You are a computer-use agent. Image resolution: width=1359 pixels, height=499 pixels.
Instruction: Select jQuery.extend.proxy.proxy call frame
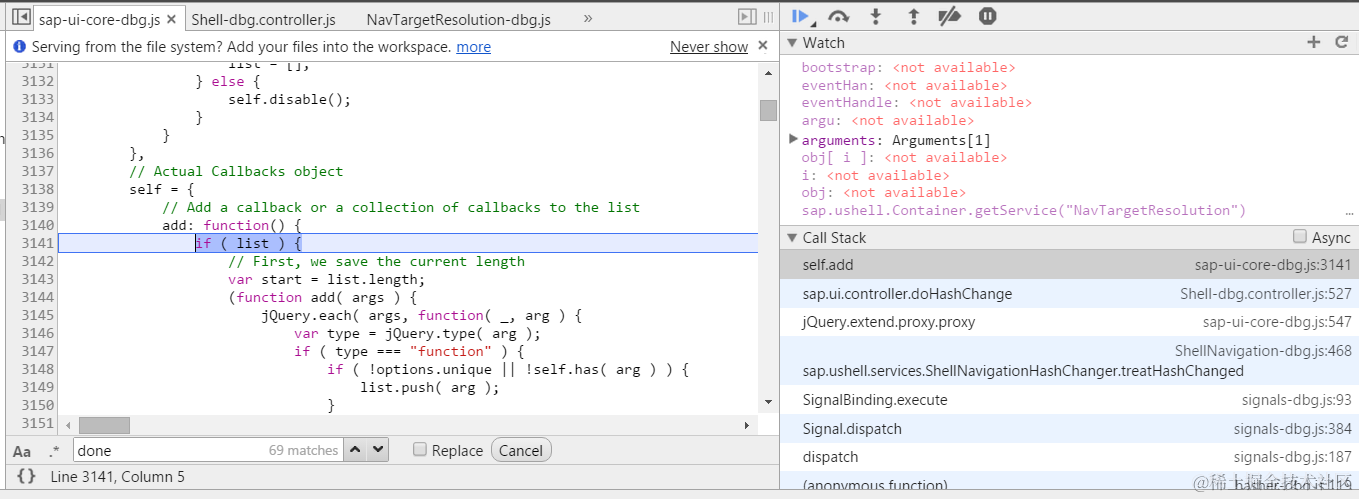[x=1069, y=322]
